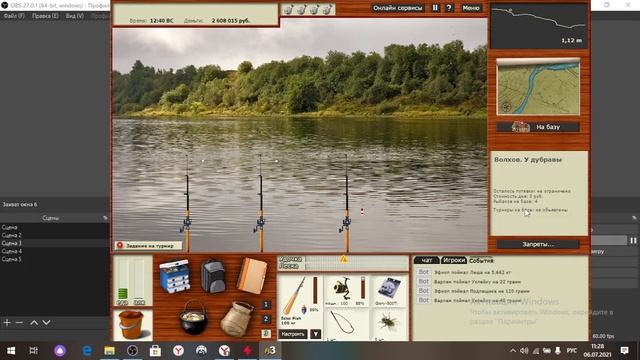Screen dimensions: 640x360
Task: Open the Чат tab
Action: click(x=427, y=260)
